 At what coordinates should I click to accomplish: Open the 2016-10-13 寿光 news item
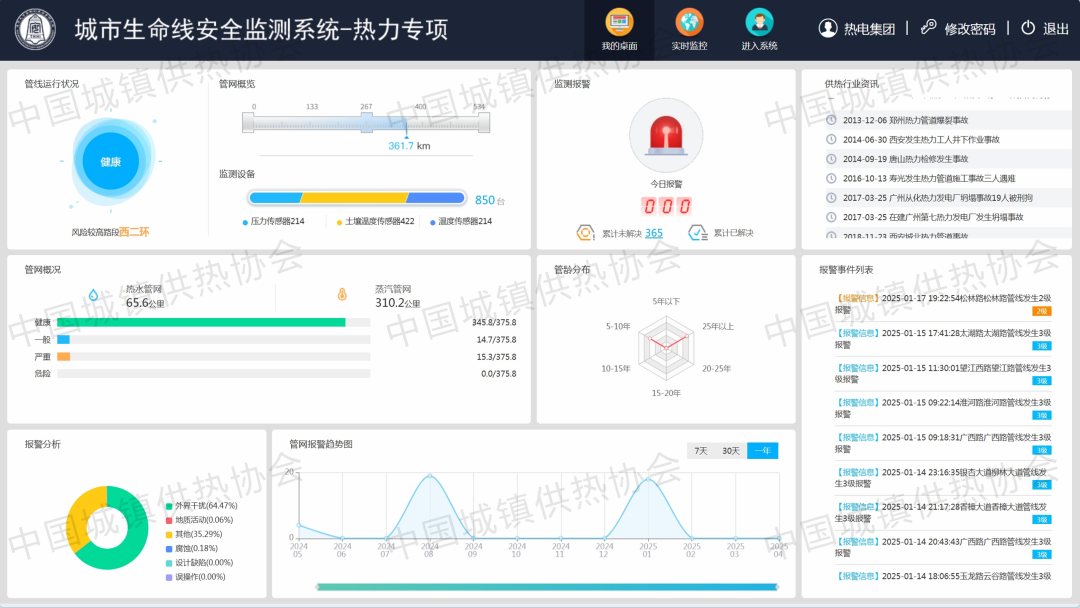tap(915, 178)
